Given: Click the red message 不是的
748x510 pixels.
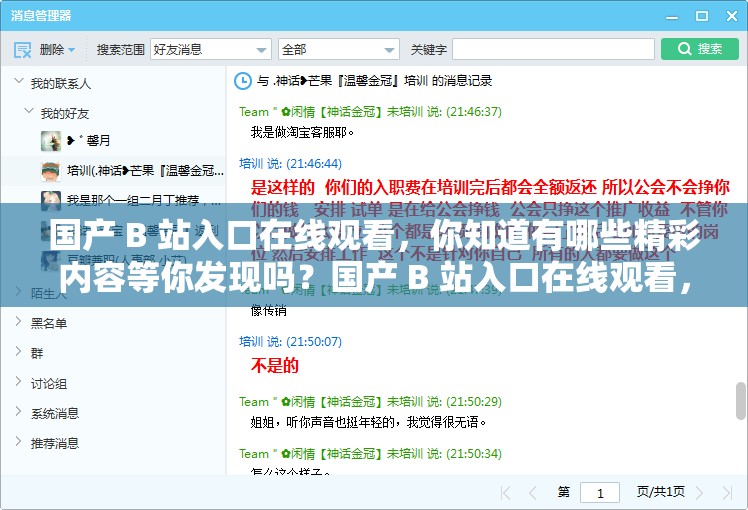Looking at the screenshot, I should point(275,365).
